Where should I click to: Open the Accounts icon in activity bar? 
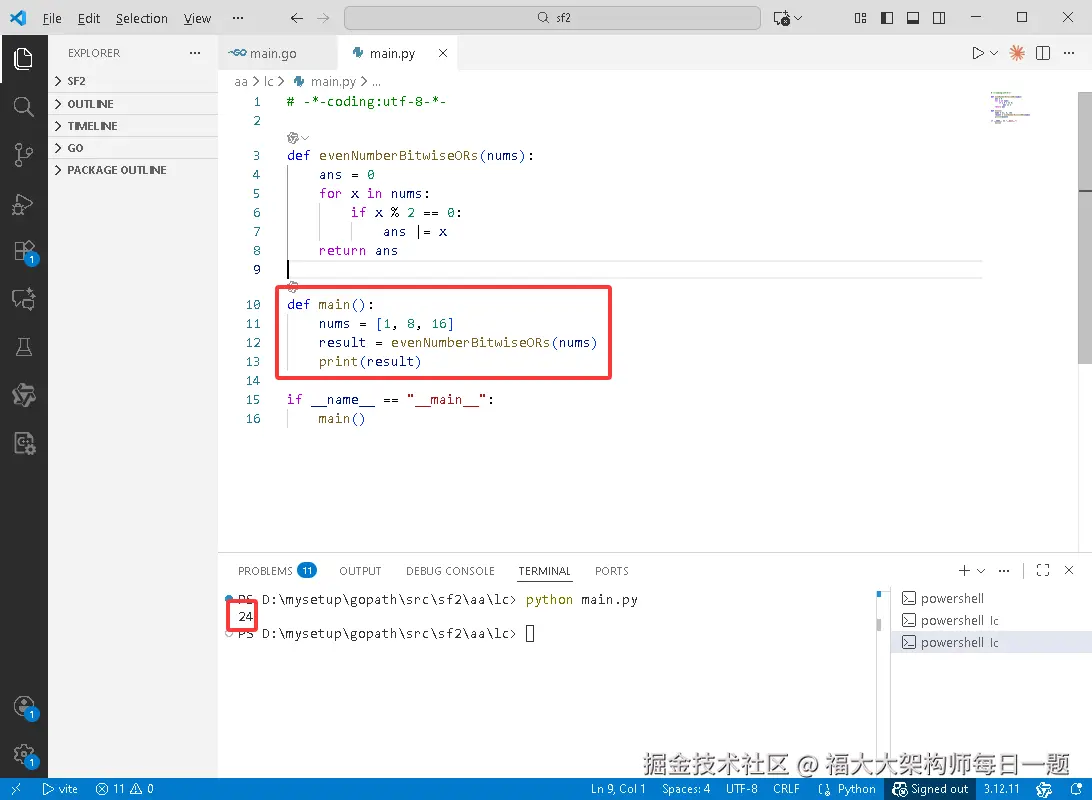pos(24,707)
